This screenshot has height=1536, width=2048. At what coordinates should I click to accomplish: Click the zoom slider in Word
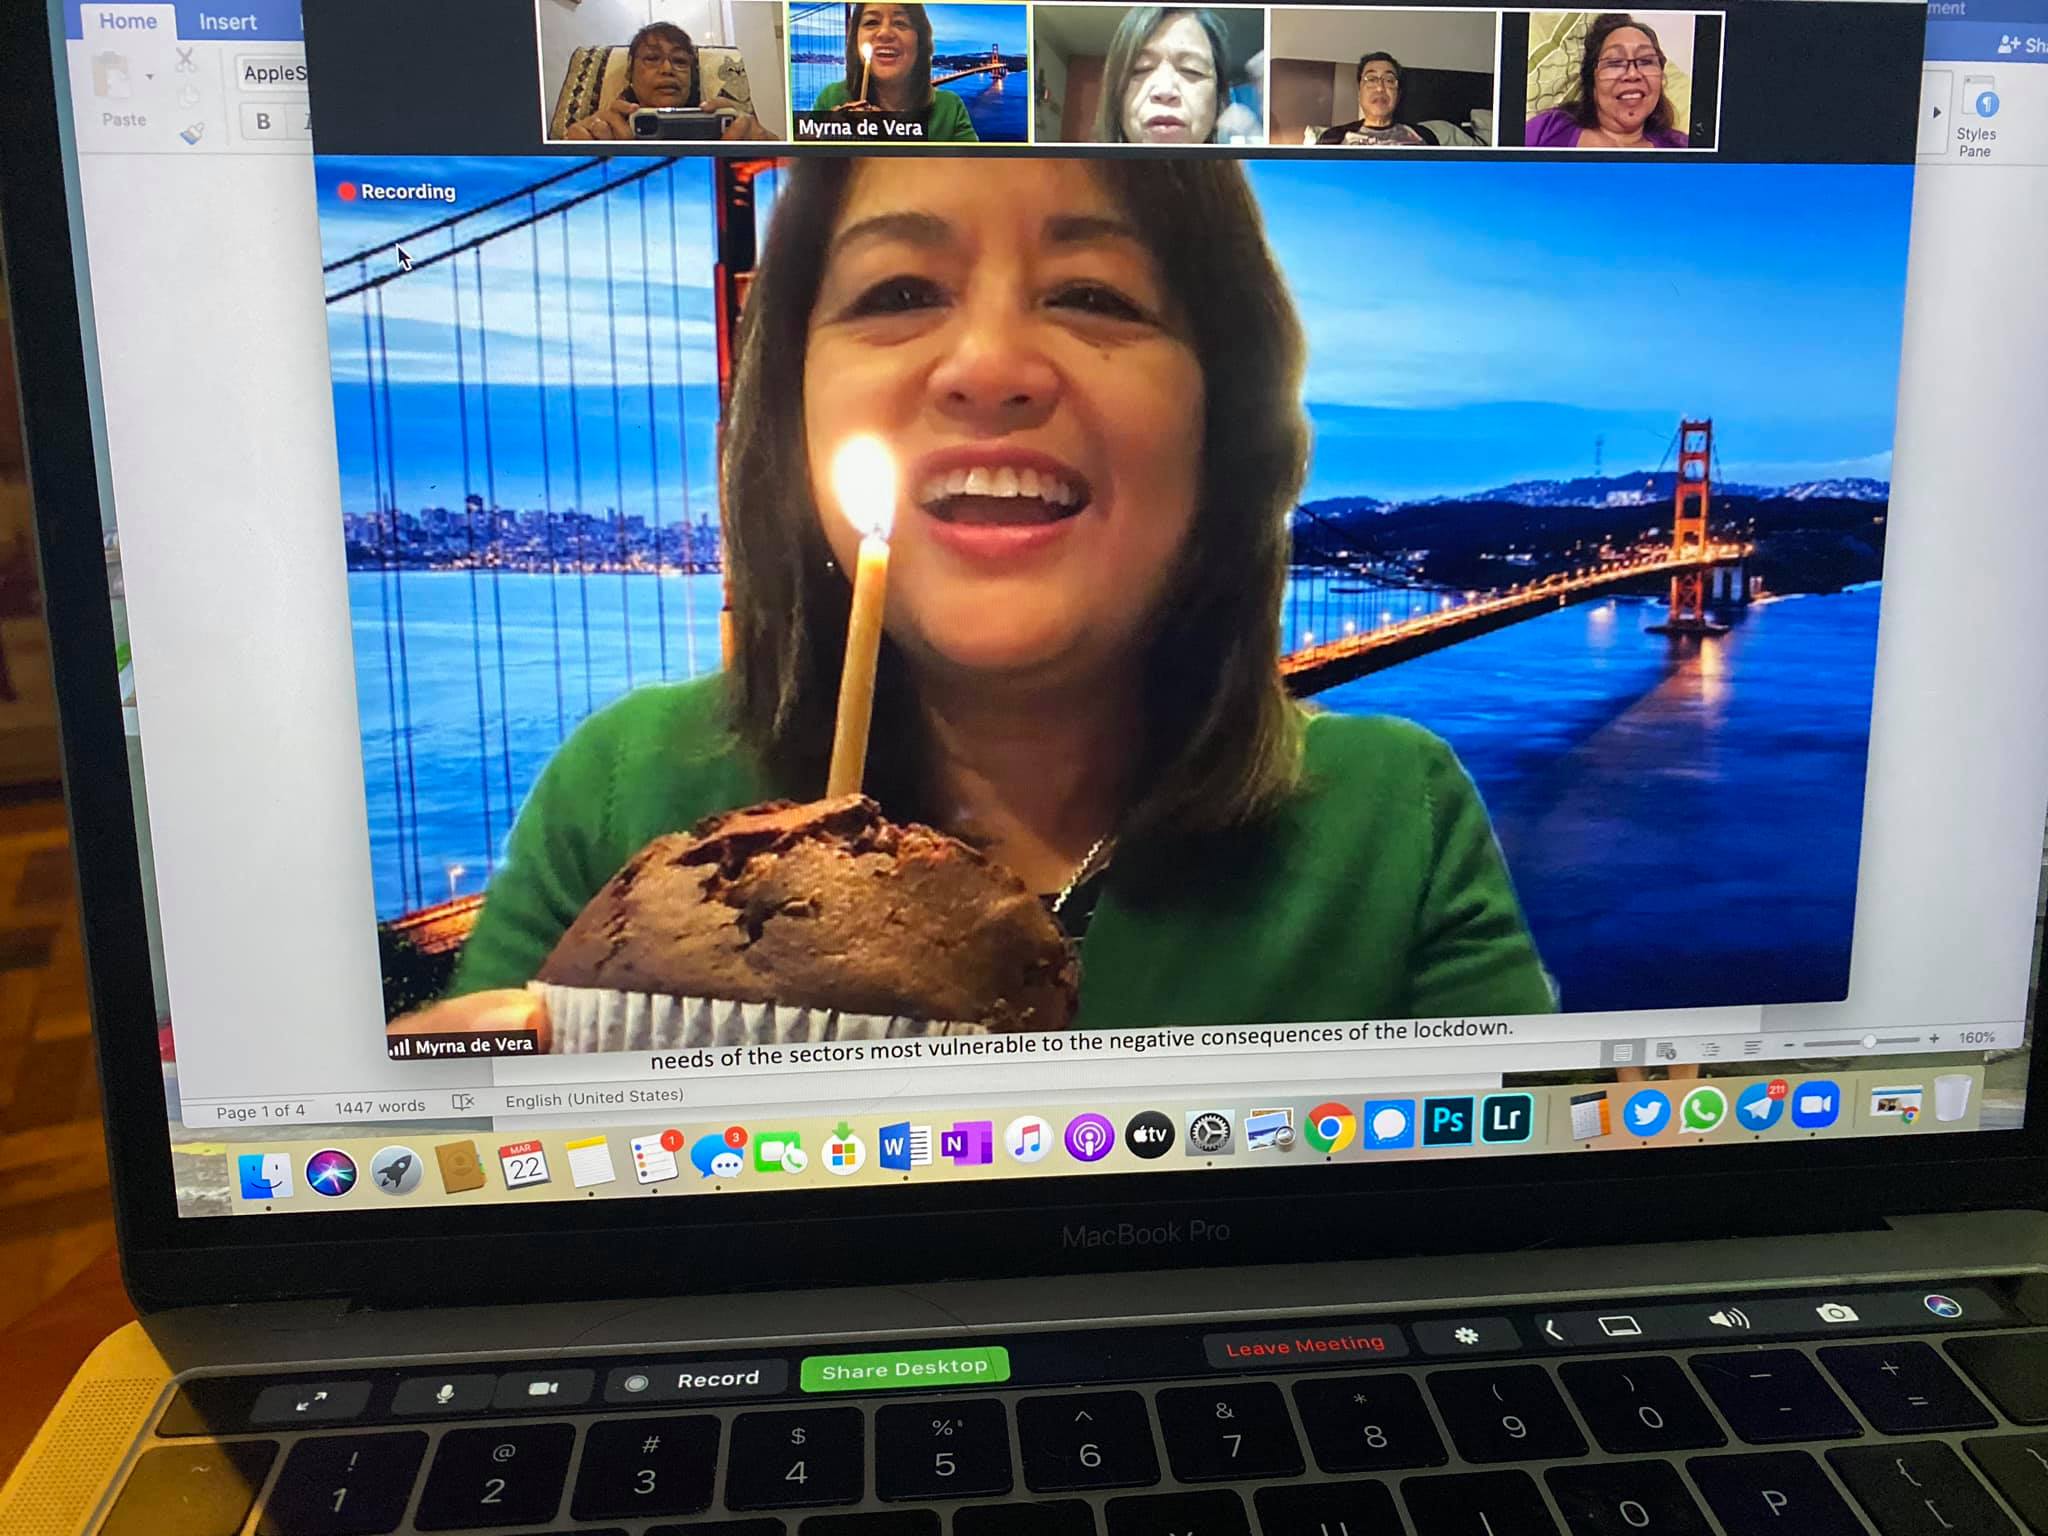(1867, 1041)
